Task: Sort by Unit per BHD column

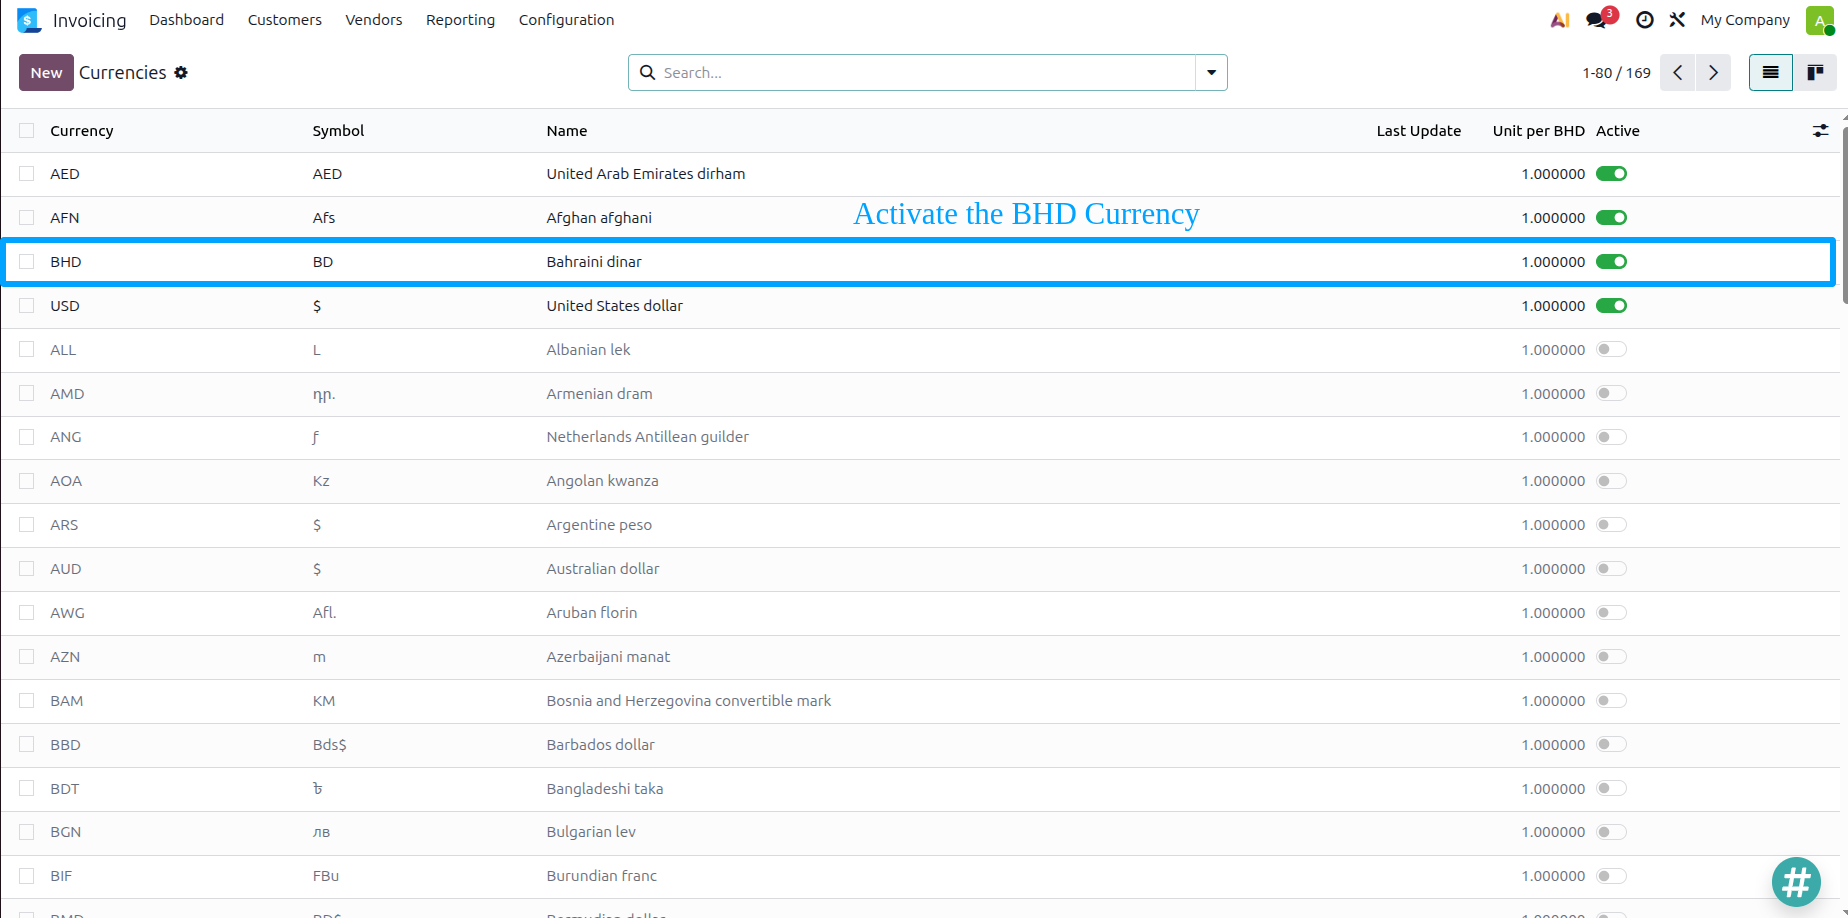Action: point(1538,131)
